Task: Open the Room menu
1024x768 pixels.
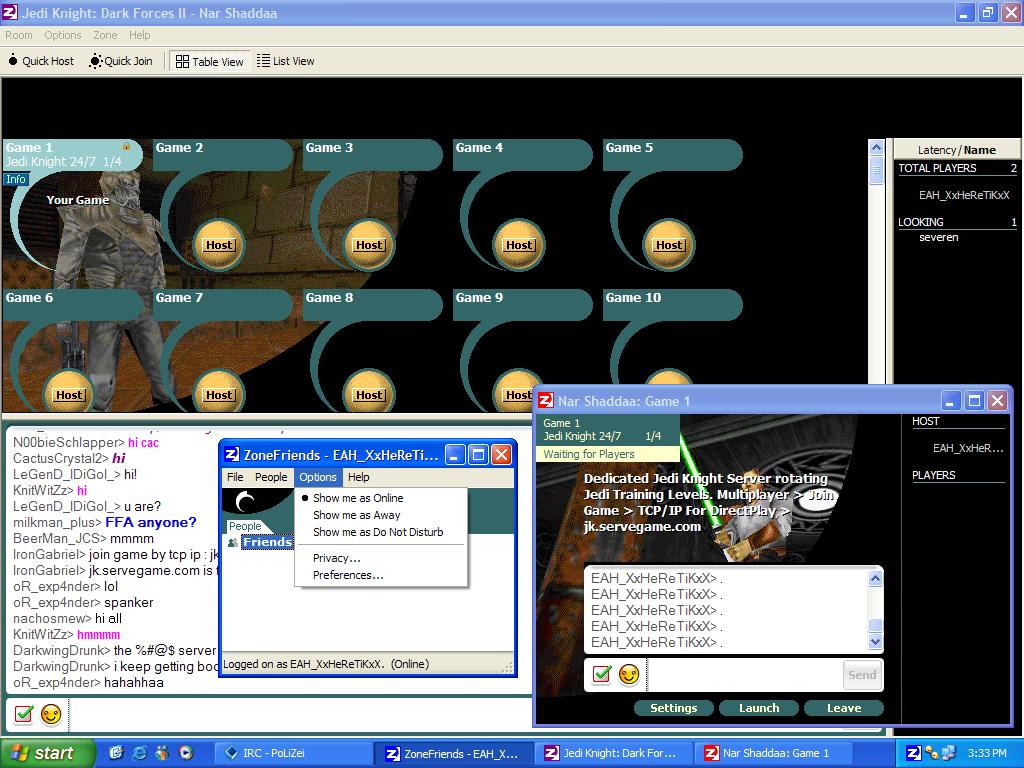Action: pos(18,35)
